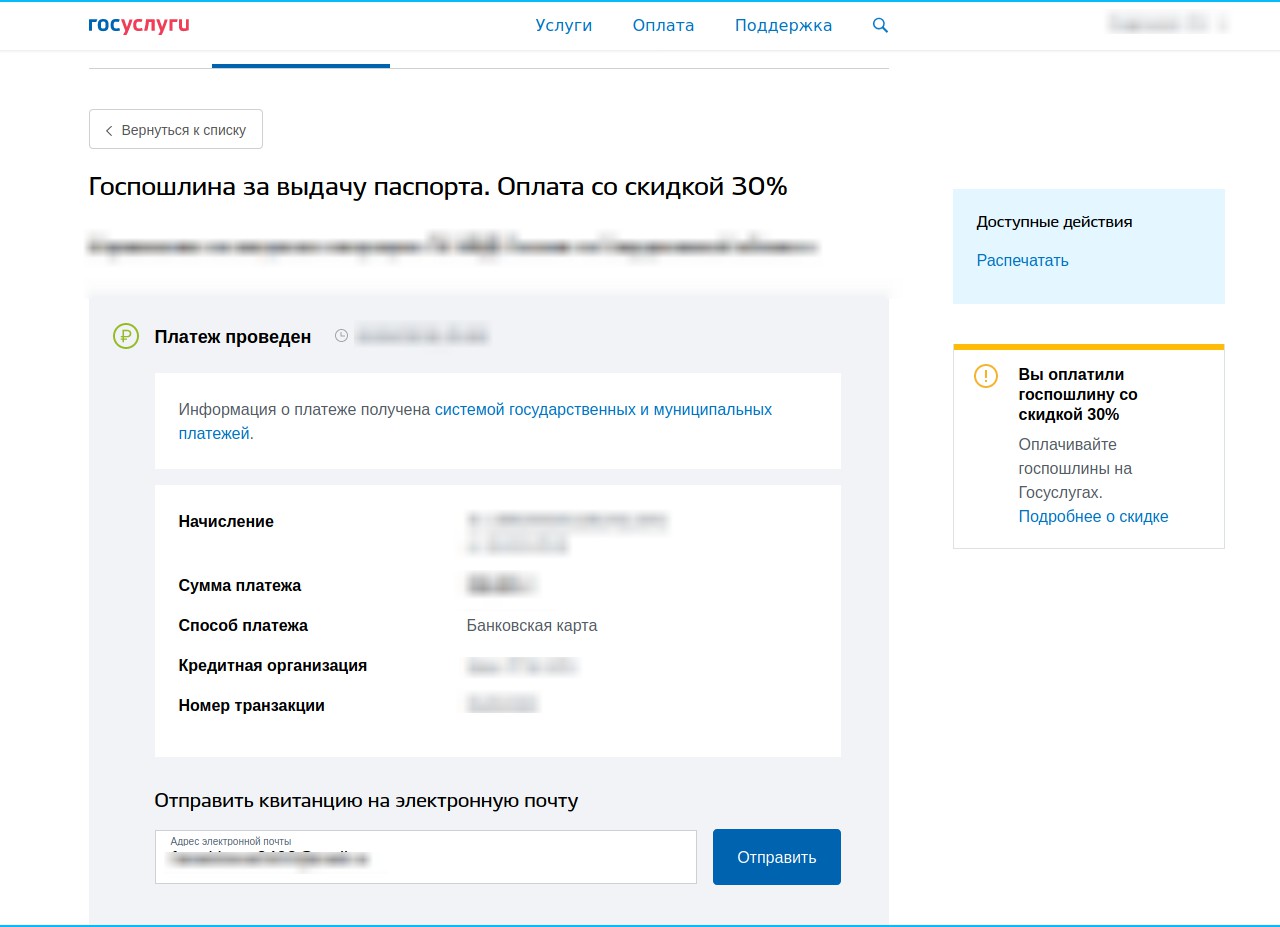This screenshot has height=927, width=1280.
Task: Click the Кредитная организация label
Action: pos(273,666)
